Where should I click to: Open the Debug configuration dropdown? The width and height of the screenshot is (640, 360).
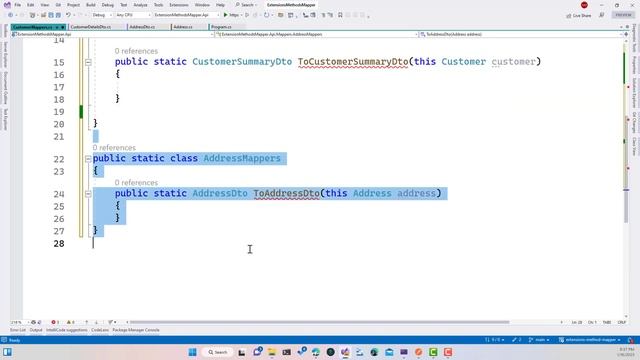tap(102, 15)
